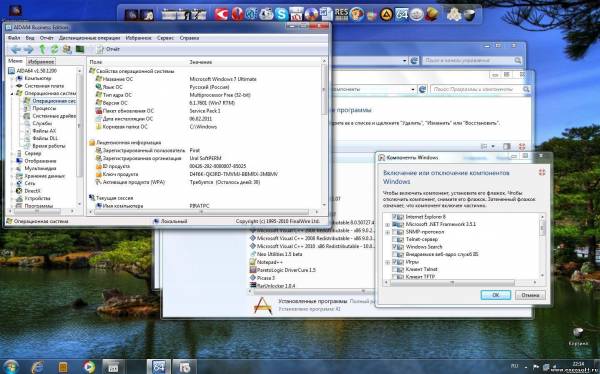Expand the Отображение tree node
Image resolution: width=600 pixels, height=374 pixels.
pyautogui.click(x=12, y=161)
